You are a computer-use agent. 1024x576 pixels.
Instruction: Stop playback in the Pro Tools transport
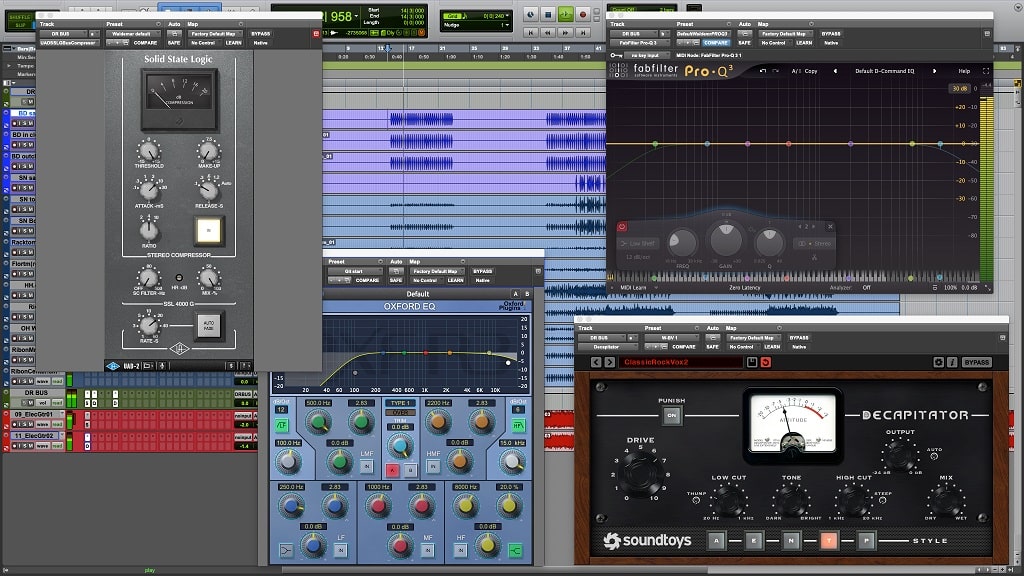click(548, 14)
